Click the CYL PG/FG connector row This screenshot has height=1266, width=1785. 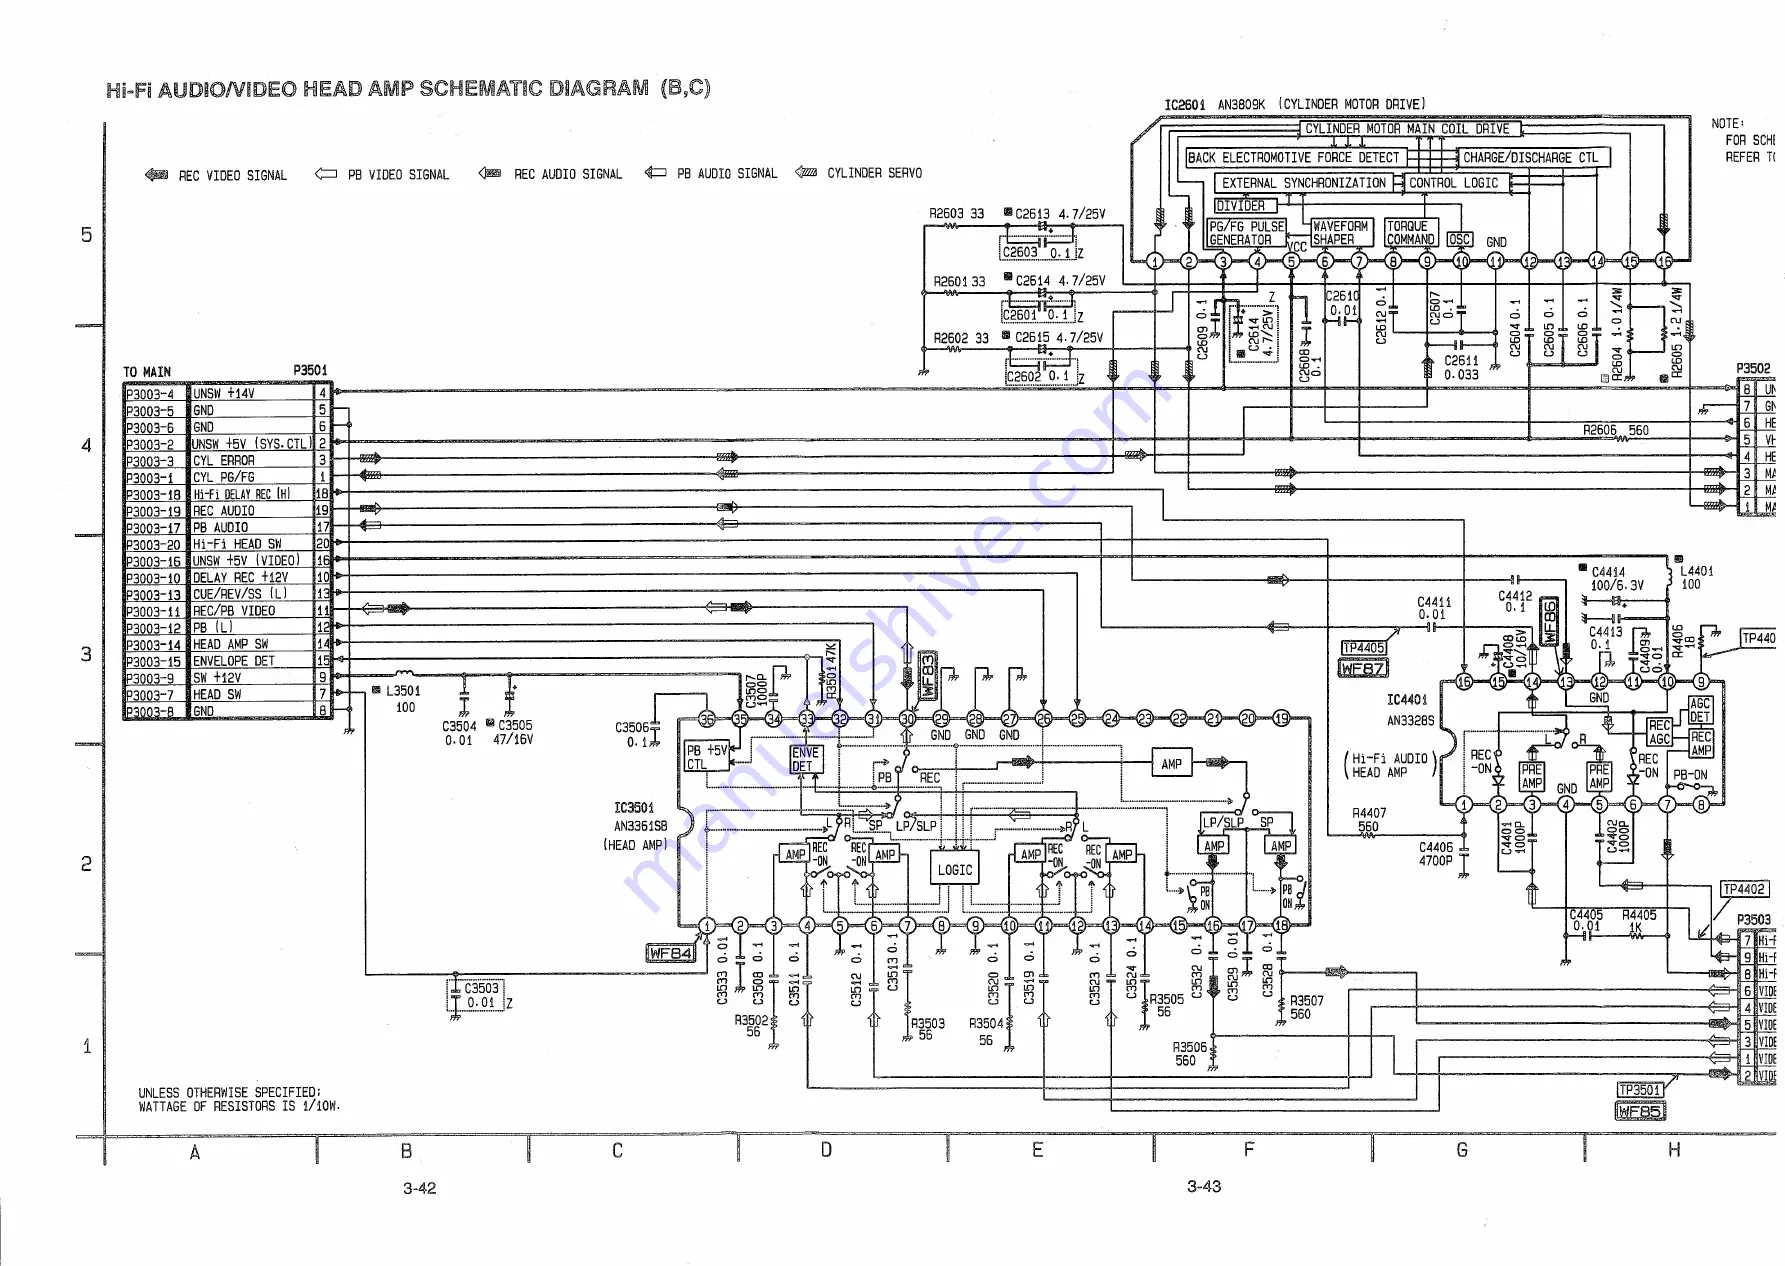click(x=227, y=478)
